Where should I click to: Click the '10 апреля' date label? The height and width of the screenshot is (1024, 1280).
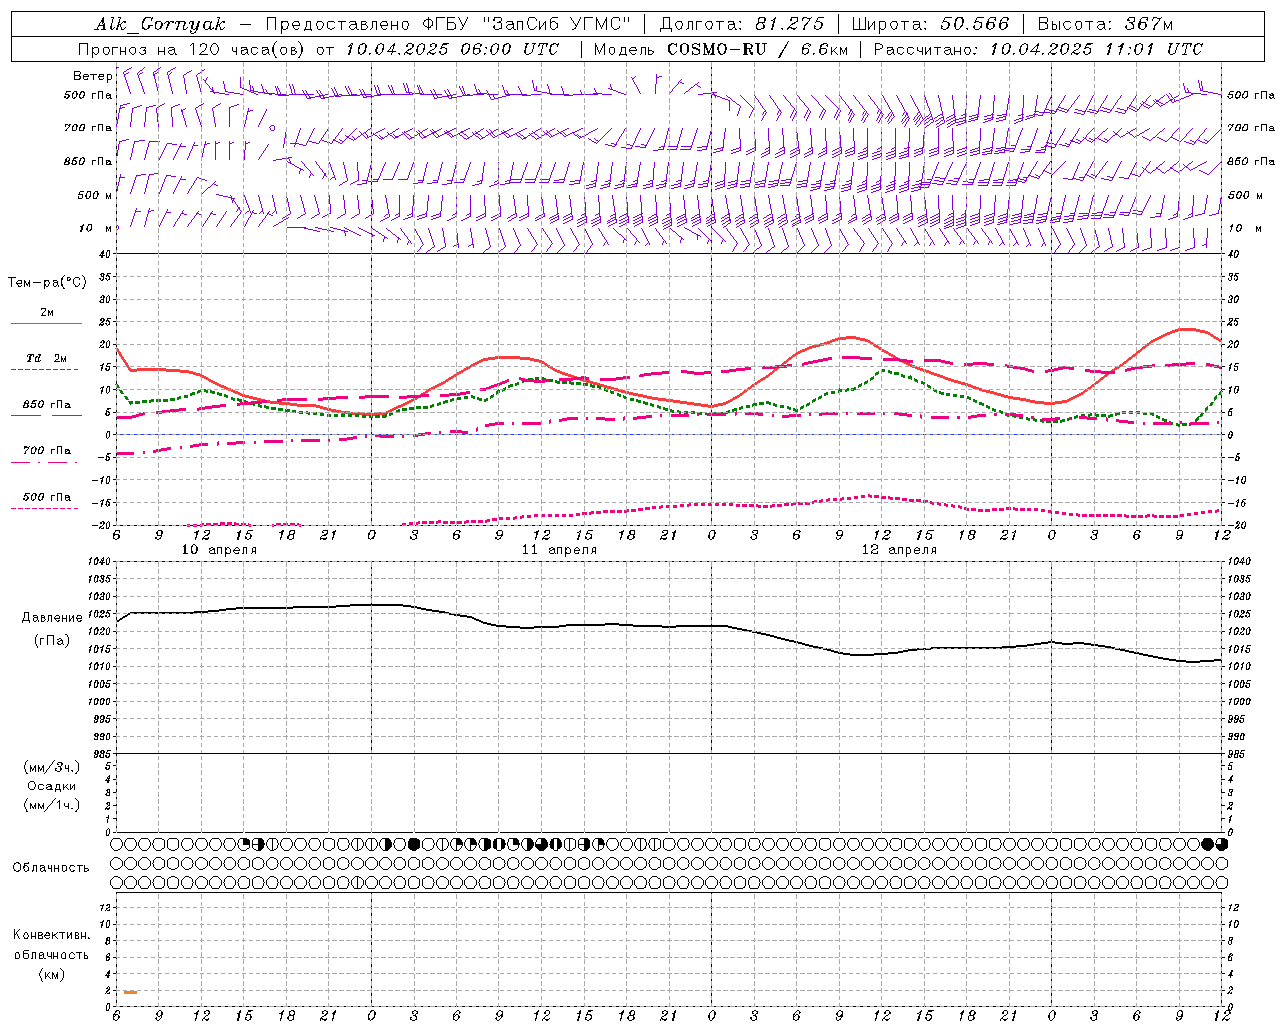219,550
